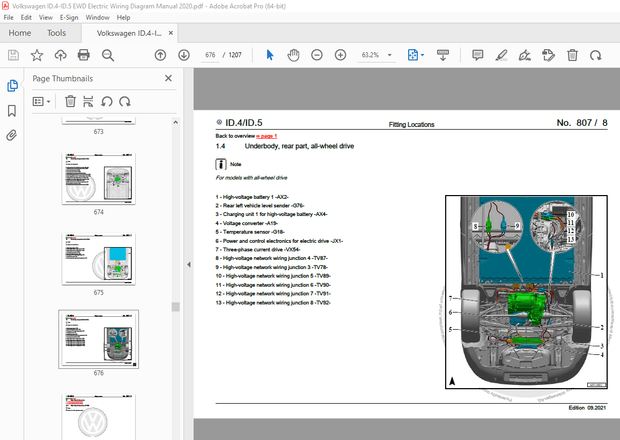Click the text 'Temperature sensor -G18-'
Image resolution: width=620 pixels, height=440 pixels.
pos(253,232)
